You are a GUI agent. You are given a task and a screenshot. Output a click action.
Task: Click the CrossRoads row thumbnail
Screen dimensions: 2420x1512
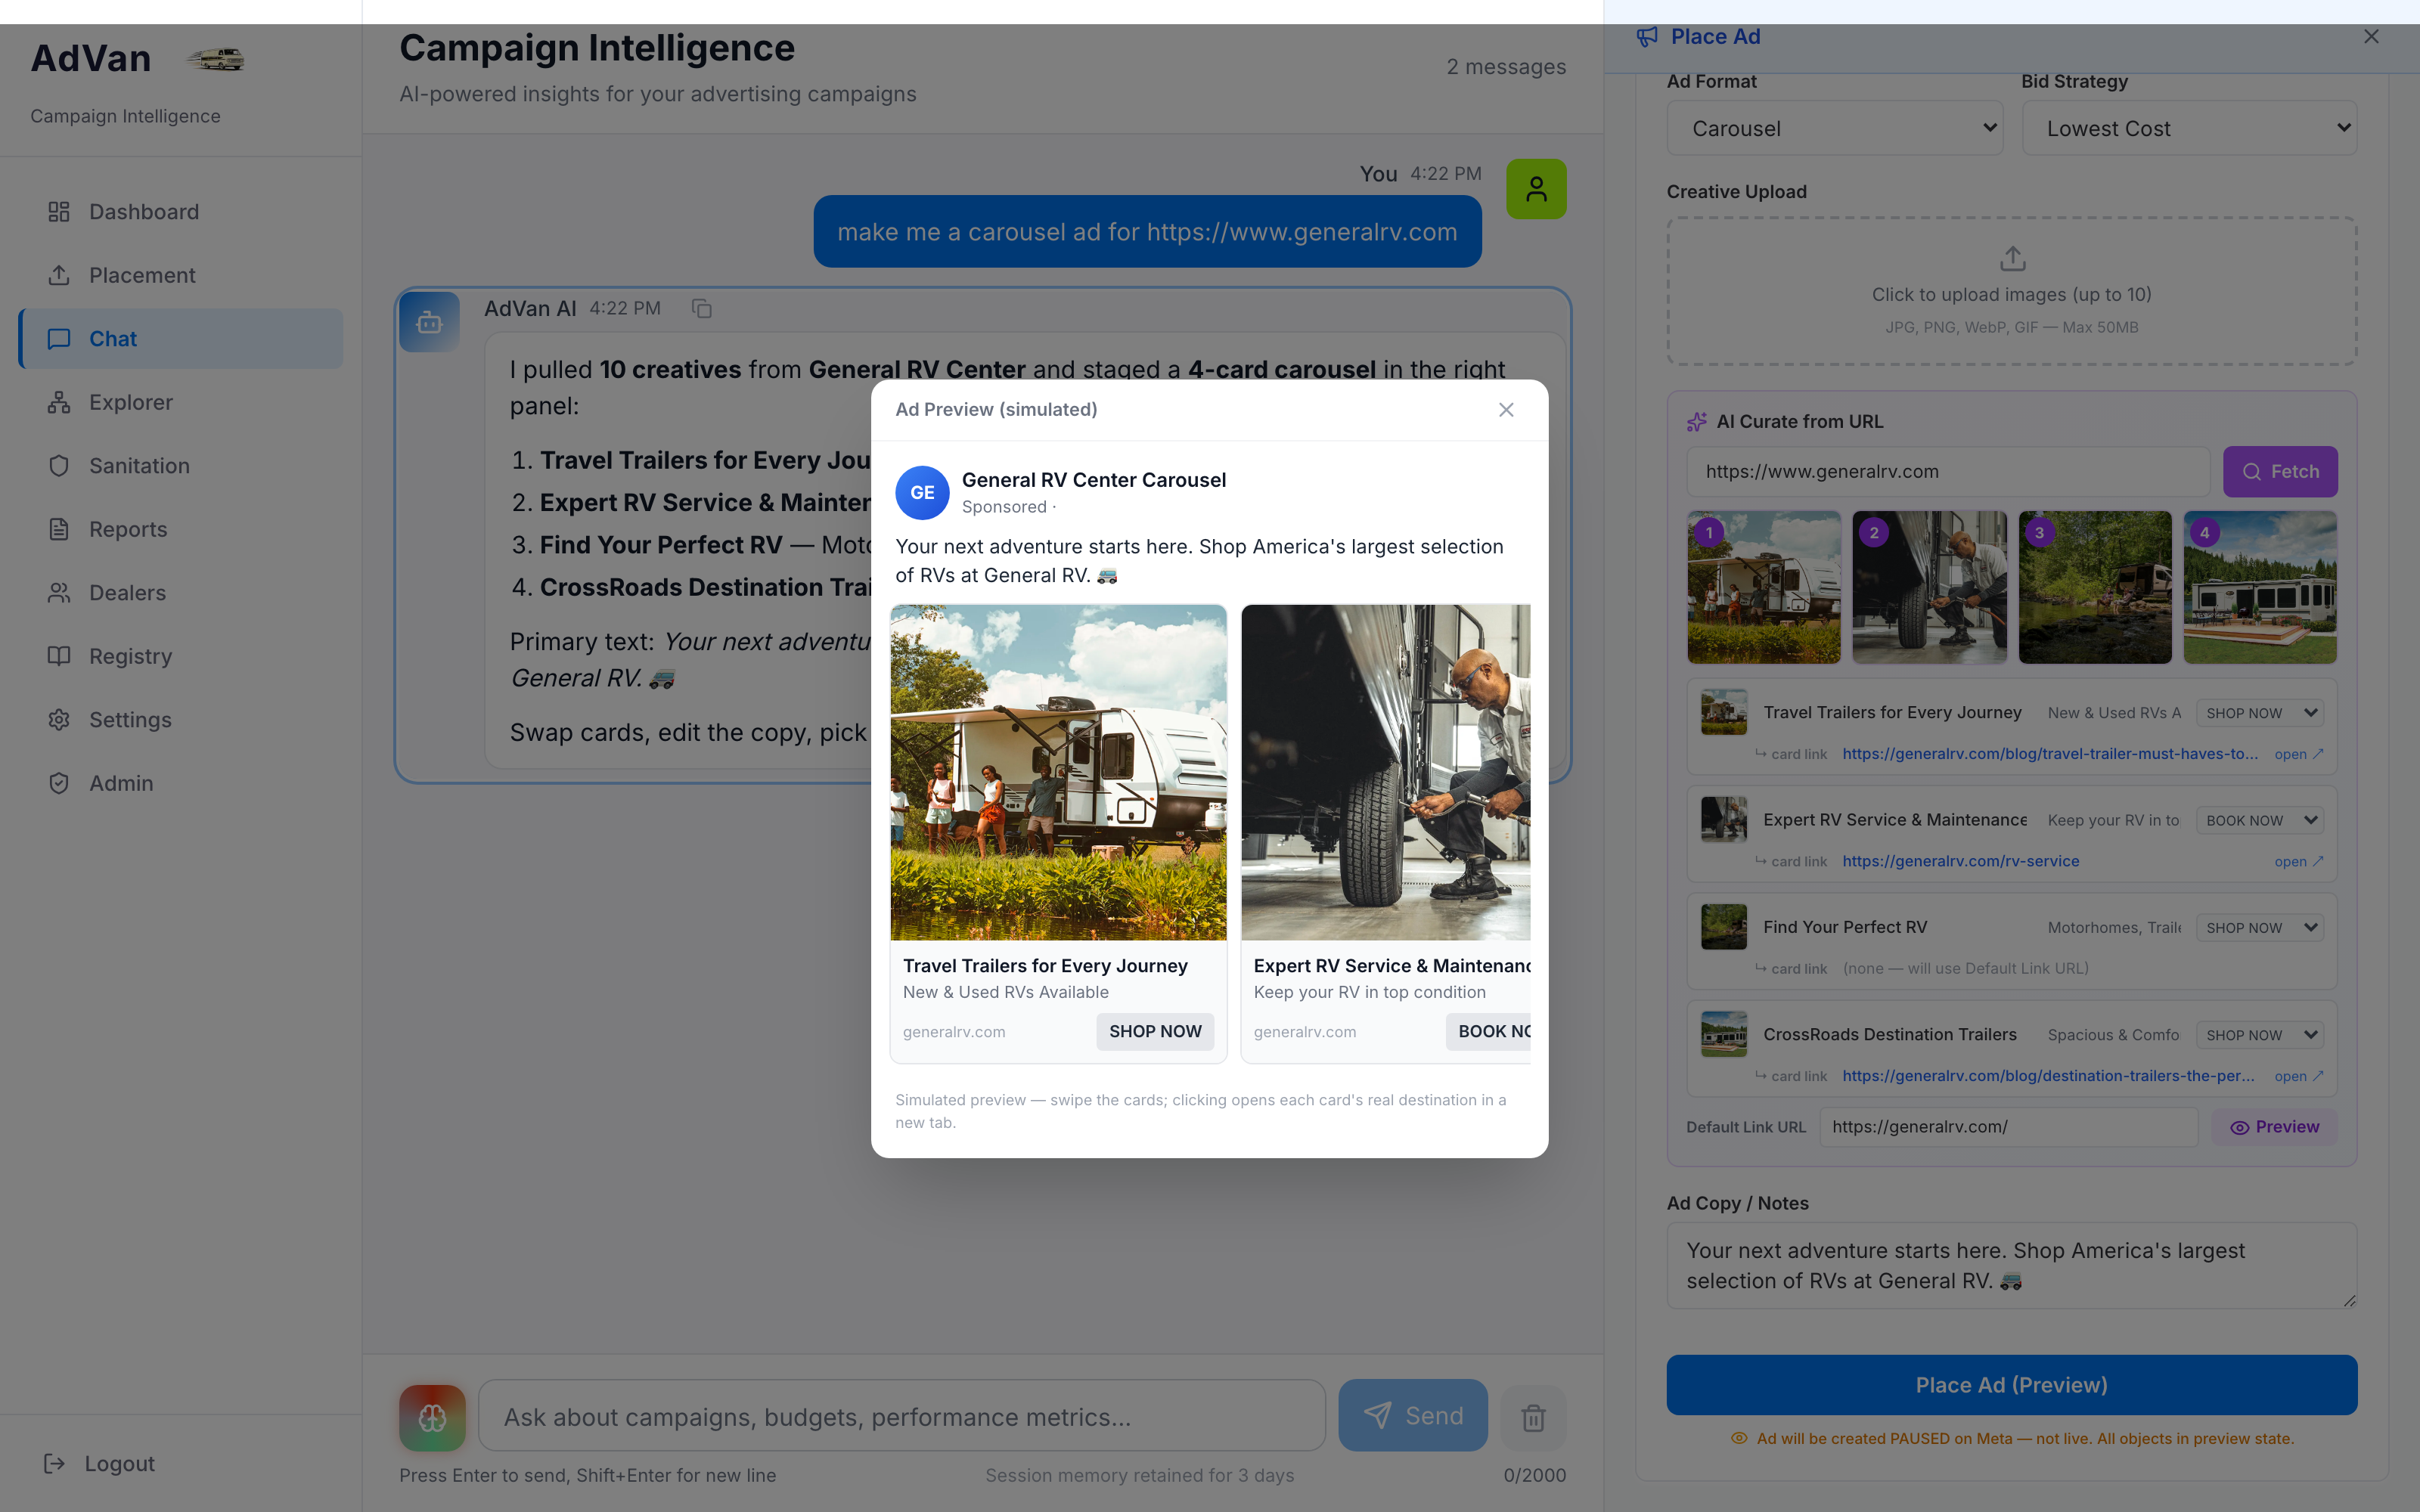(x=1724, y=1034)
